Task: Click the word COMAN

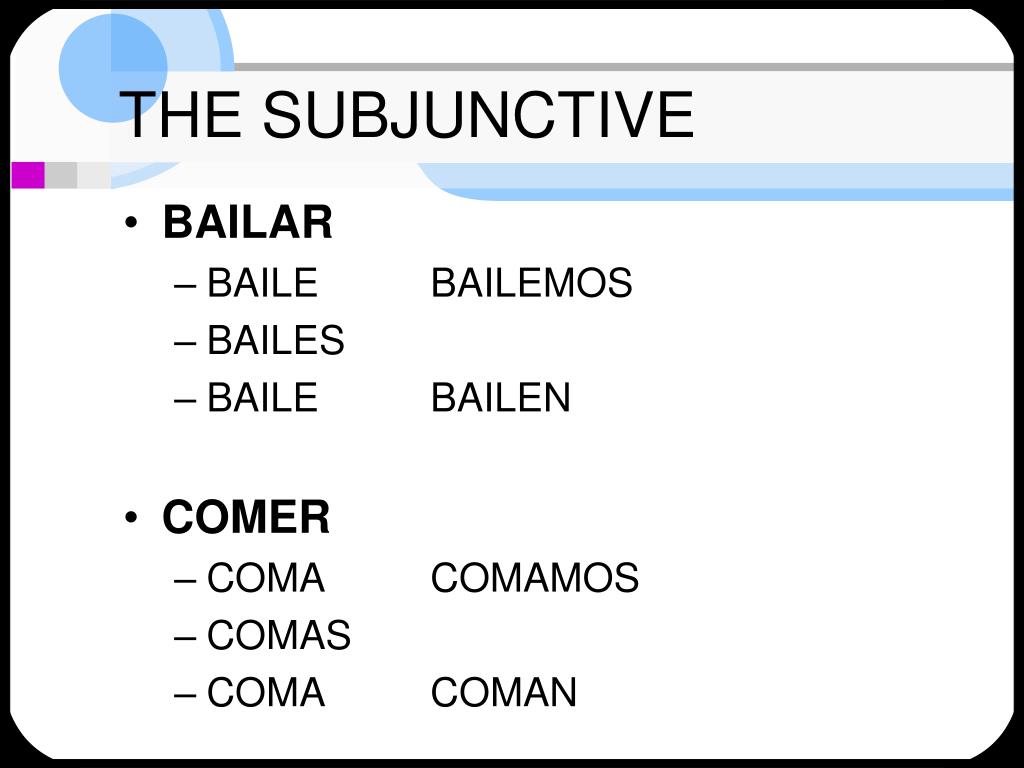Action: [504, 692]
